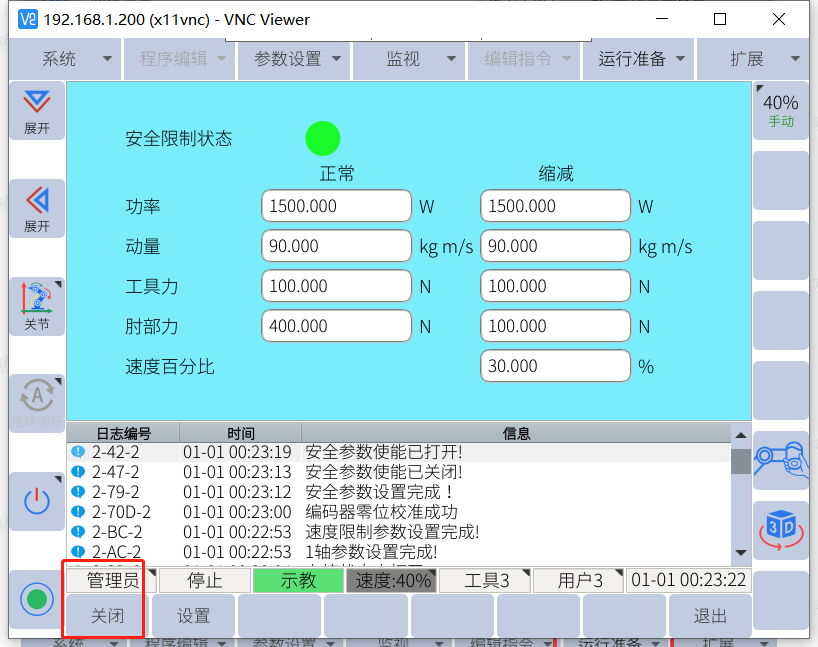Image resolution: width=818 pixels, height=647 pixels.
Task: Open the 3D view icon
Action: (780, 530)
